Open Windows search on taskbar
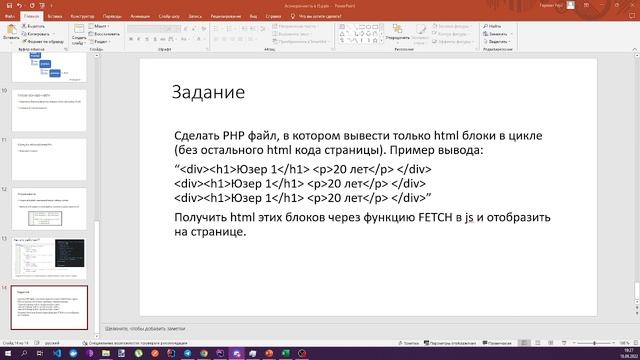The width and height of the screenshot is (640, 360). (24, 353)
